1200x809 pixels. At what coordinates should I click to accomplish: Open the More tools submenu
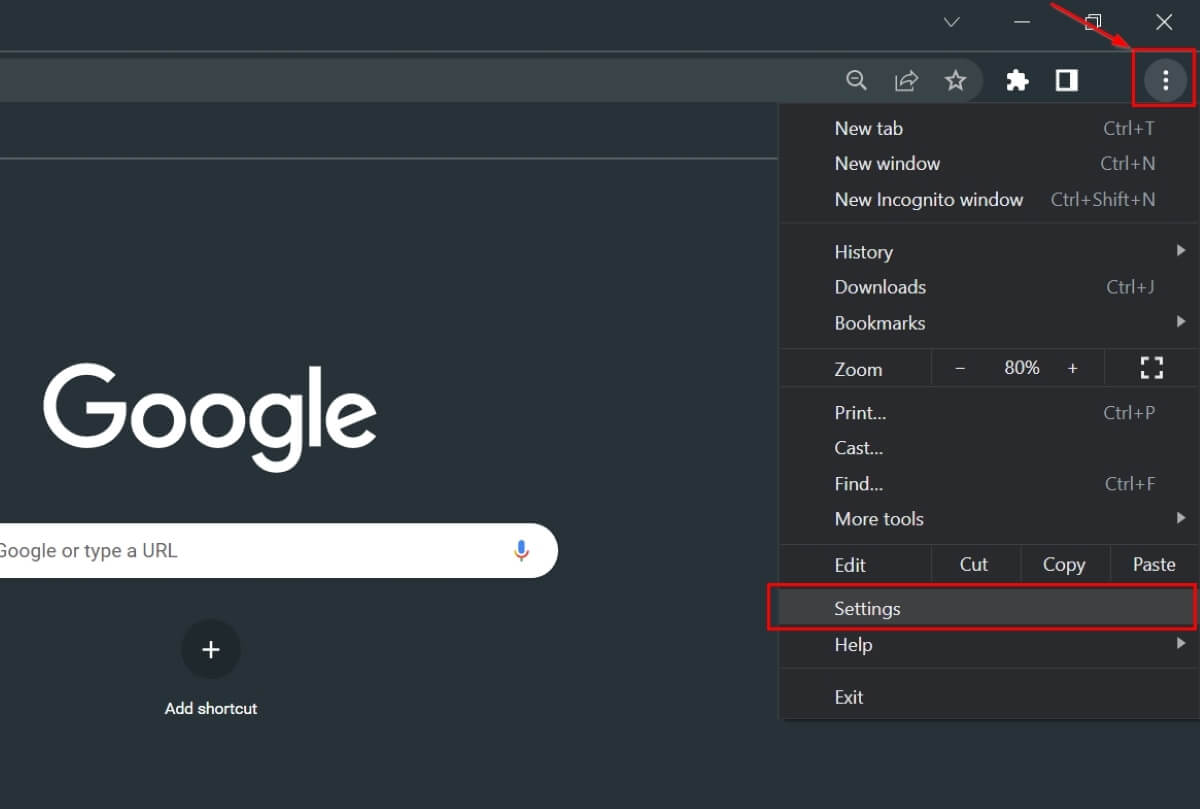(879, 518)
